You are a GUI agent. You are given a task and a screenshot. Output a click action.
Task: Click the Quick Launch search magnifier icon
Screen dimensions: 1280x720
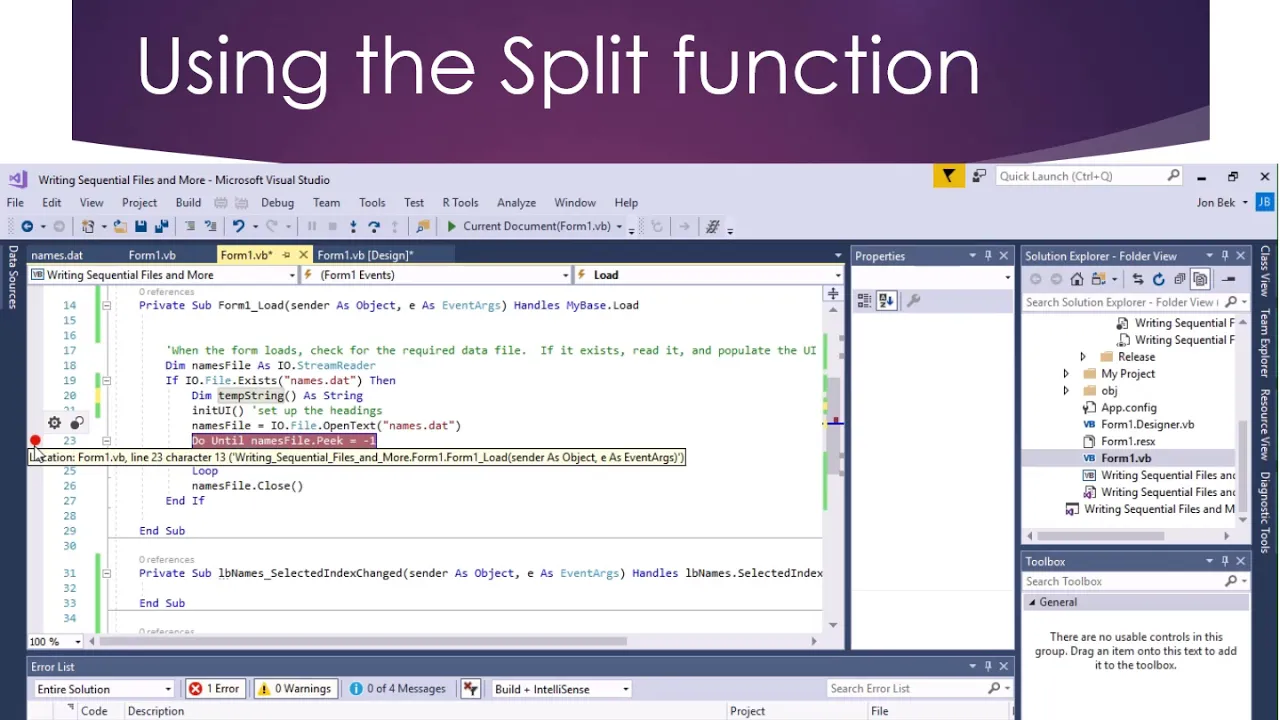[1174, 176]
